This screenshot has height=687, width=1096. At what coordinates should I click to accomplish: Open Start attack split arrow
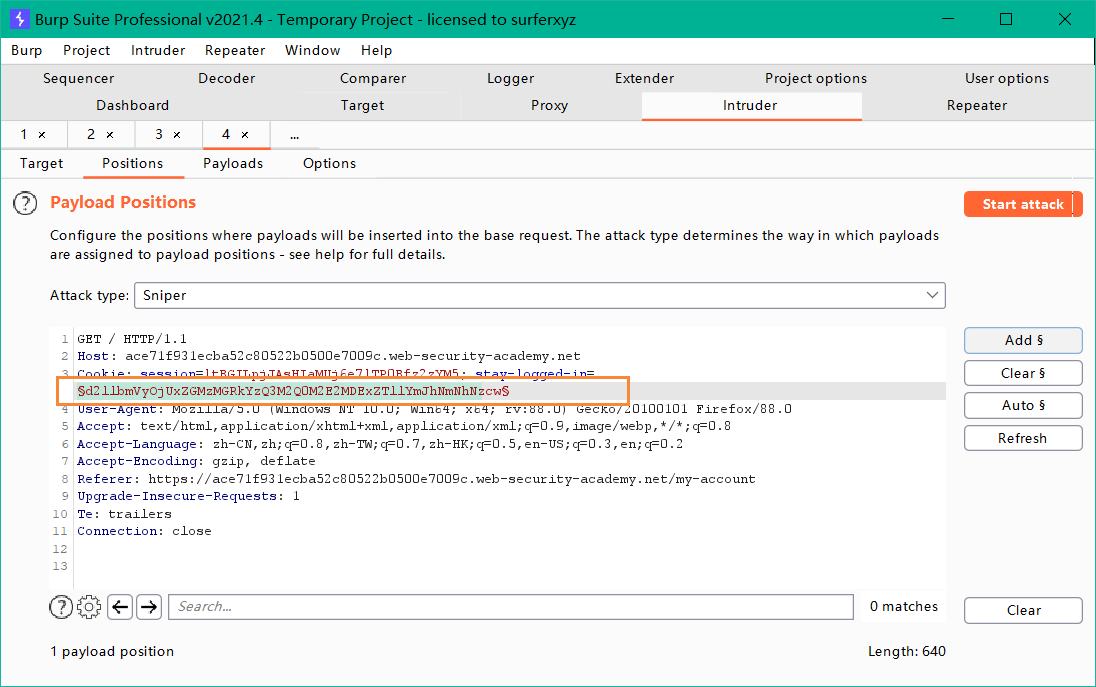(x=1077, y=204)
